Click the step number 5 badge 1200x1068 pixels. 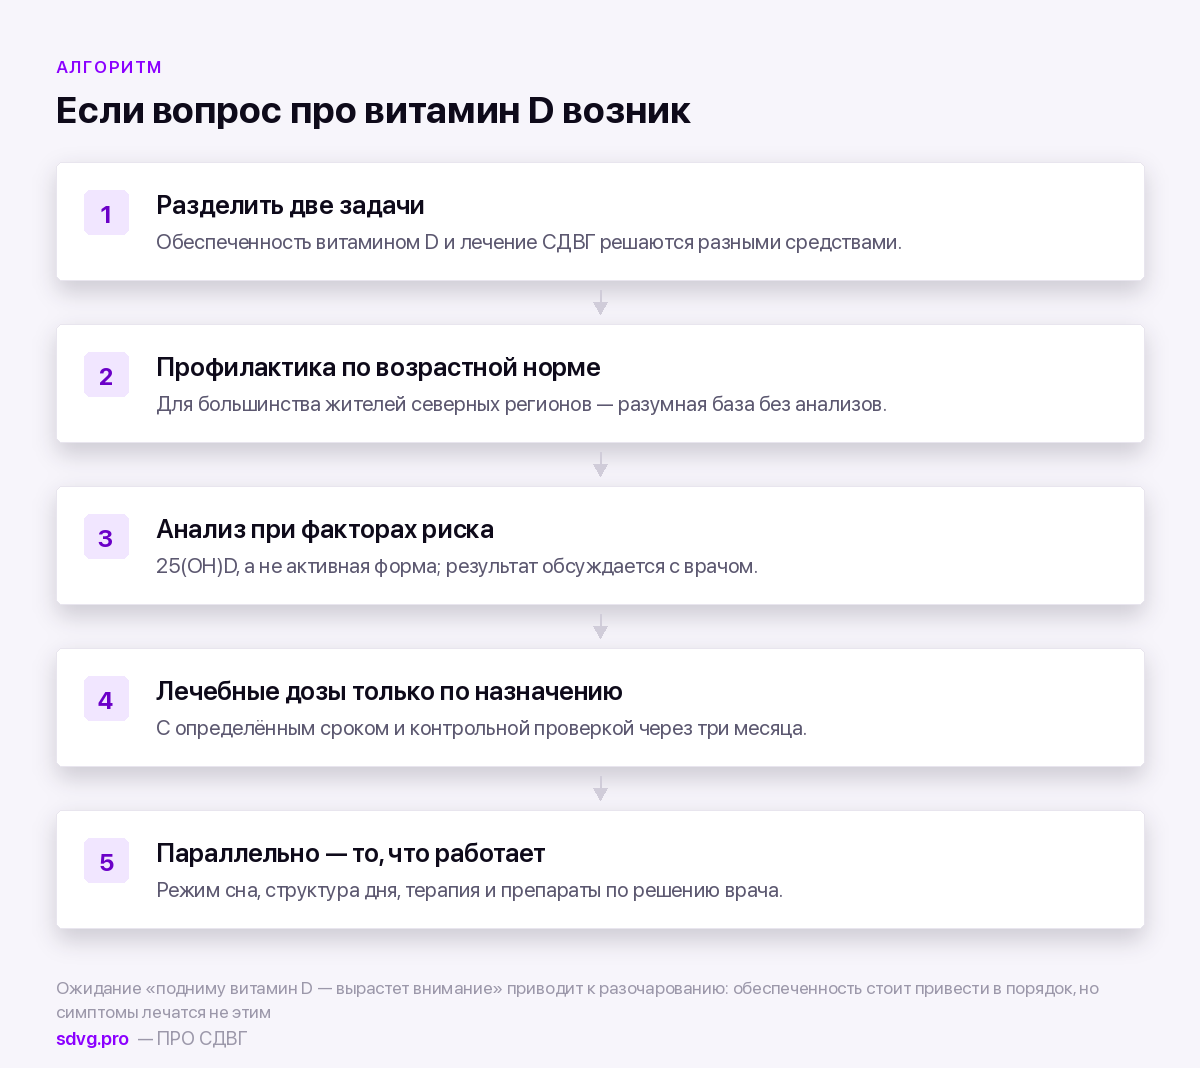click(x=106, y=861)
